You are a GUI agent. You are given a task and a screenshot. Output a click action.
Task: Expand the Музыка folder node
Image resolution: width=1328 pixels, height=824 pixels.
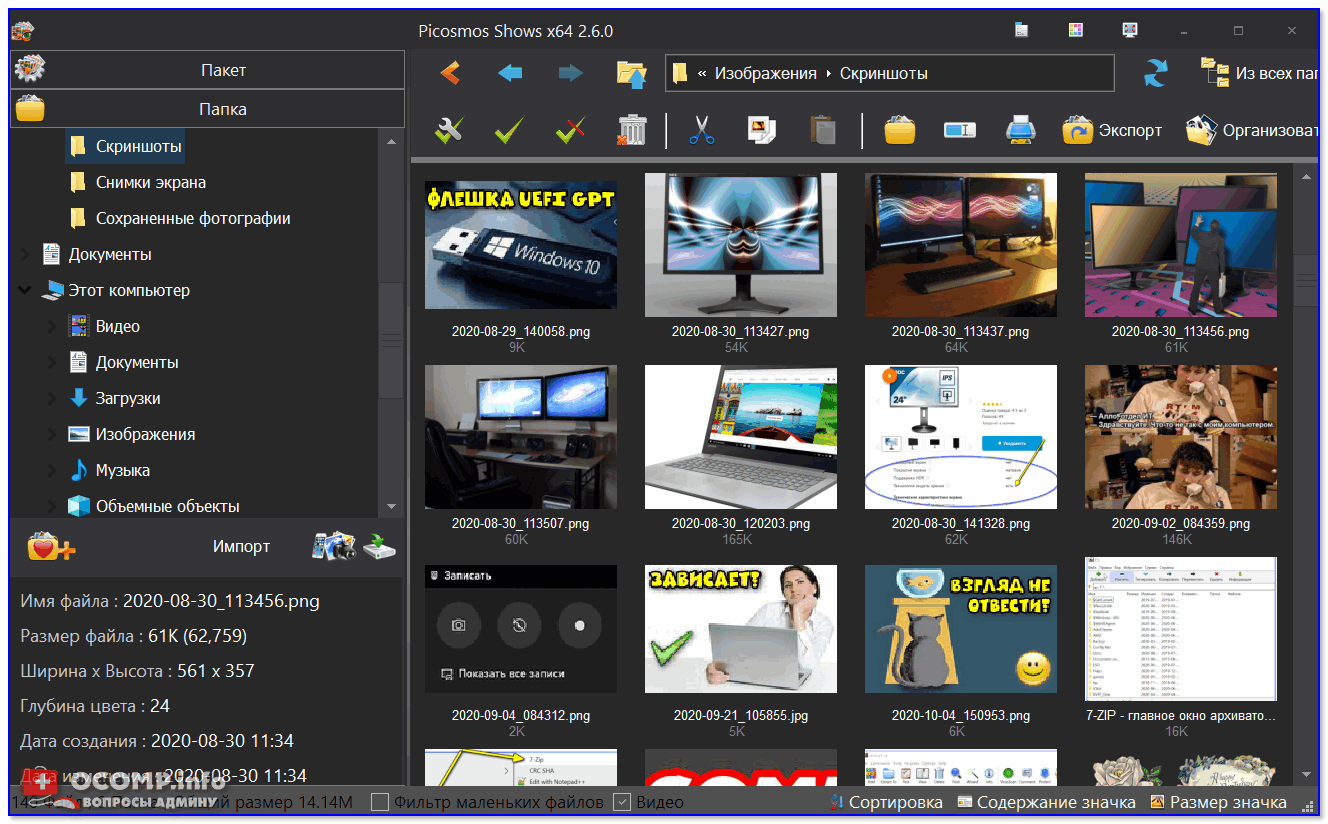tap(52, 470)
